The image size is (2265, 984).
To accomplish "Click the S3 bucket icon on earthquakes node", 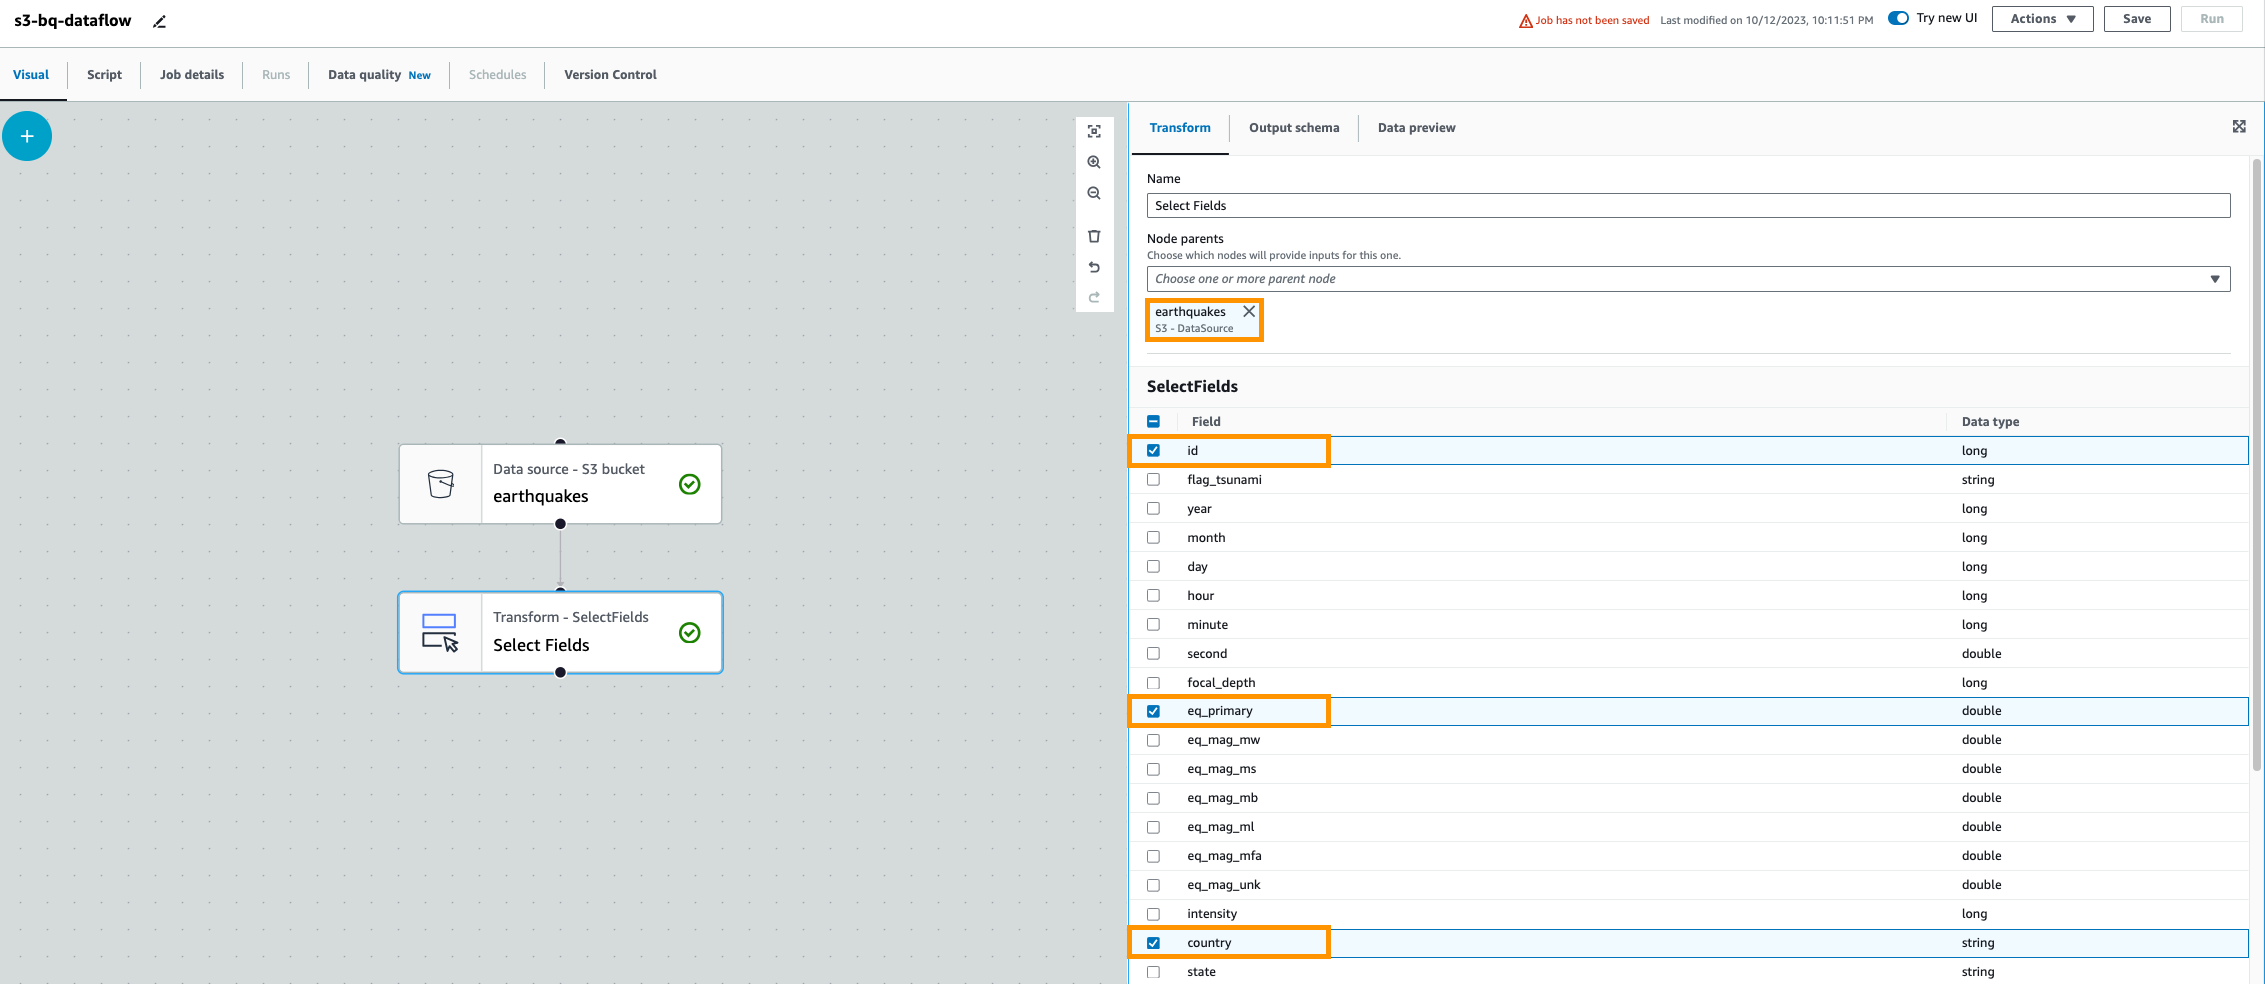I will tap(440, 484).
